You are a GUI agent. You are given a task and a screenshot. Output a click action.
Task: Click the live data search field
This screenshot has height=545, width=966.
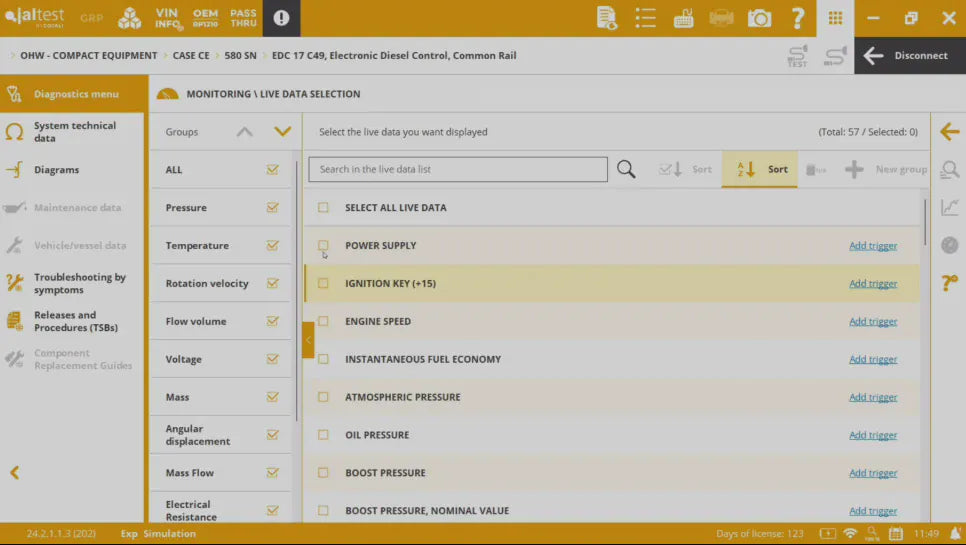click(x=457, y=170)
